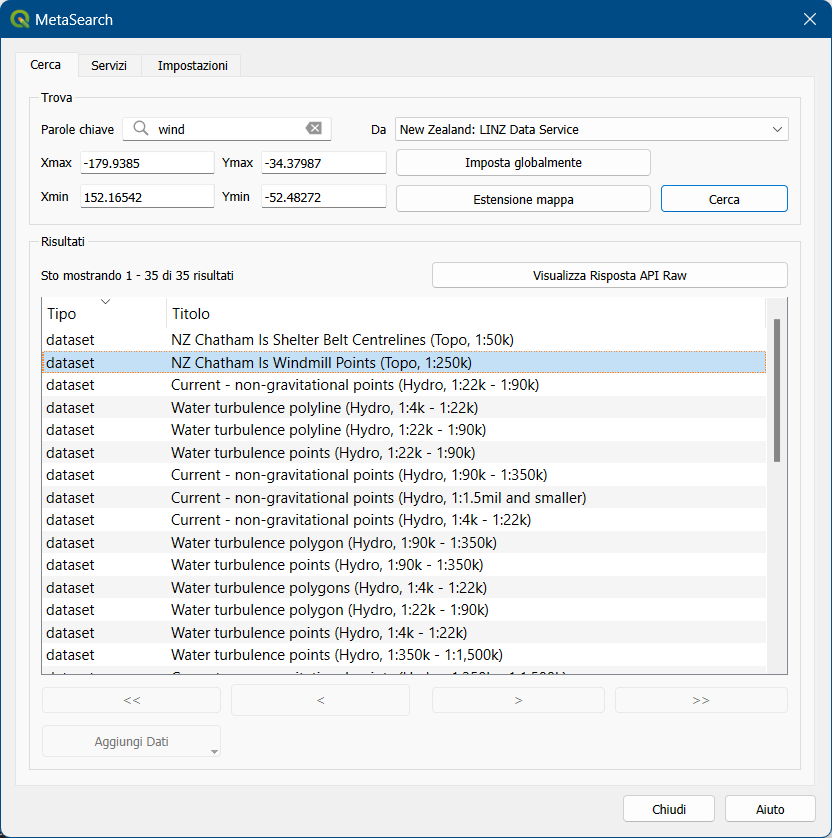The width and height of the screenshot is (832, 838).
Task: Click the Titolo column header
Action: point(466,313)
